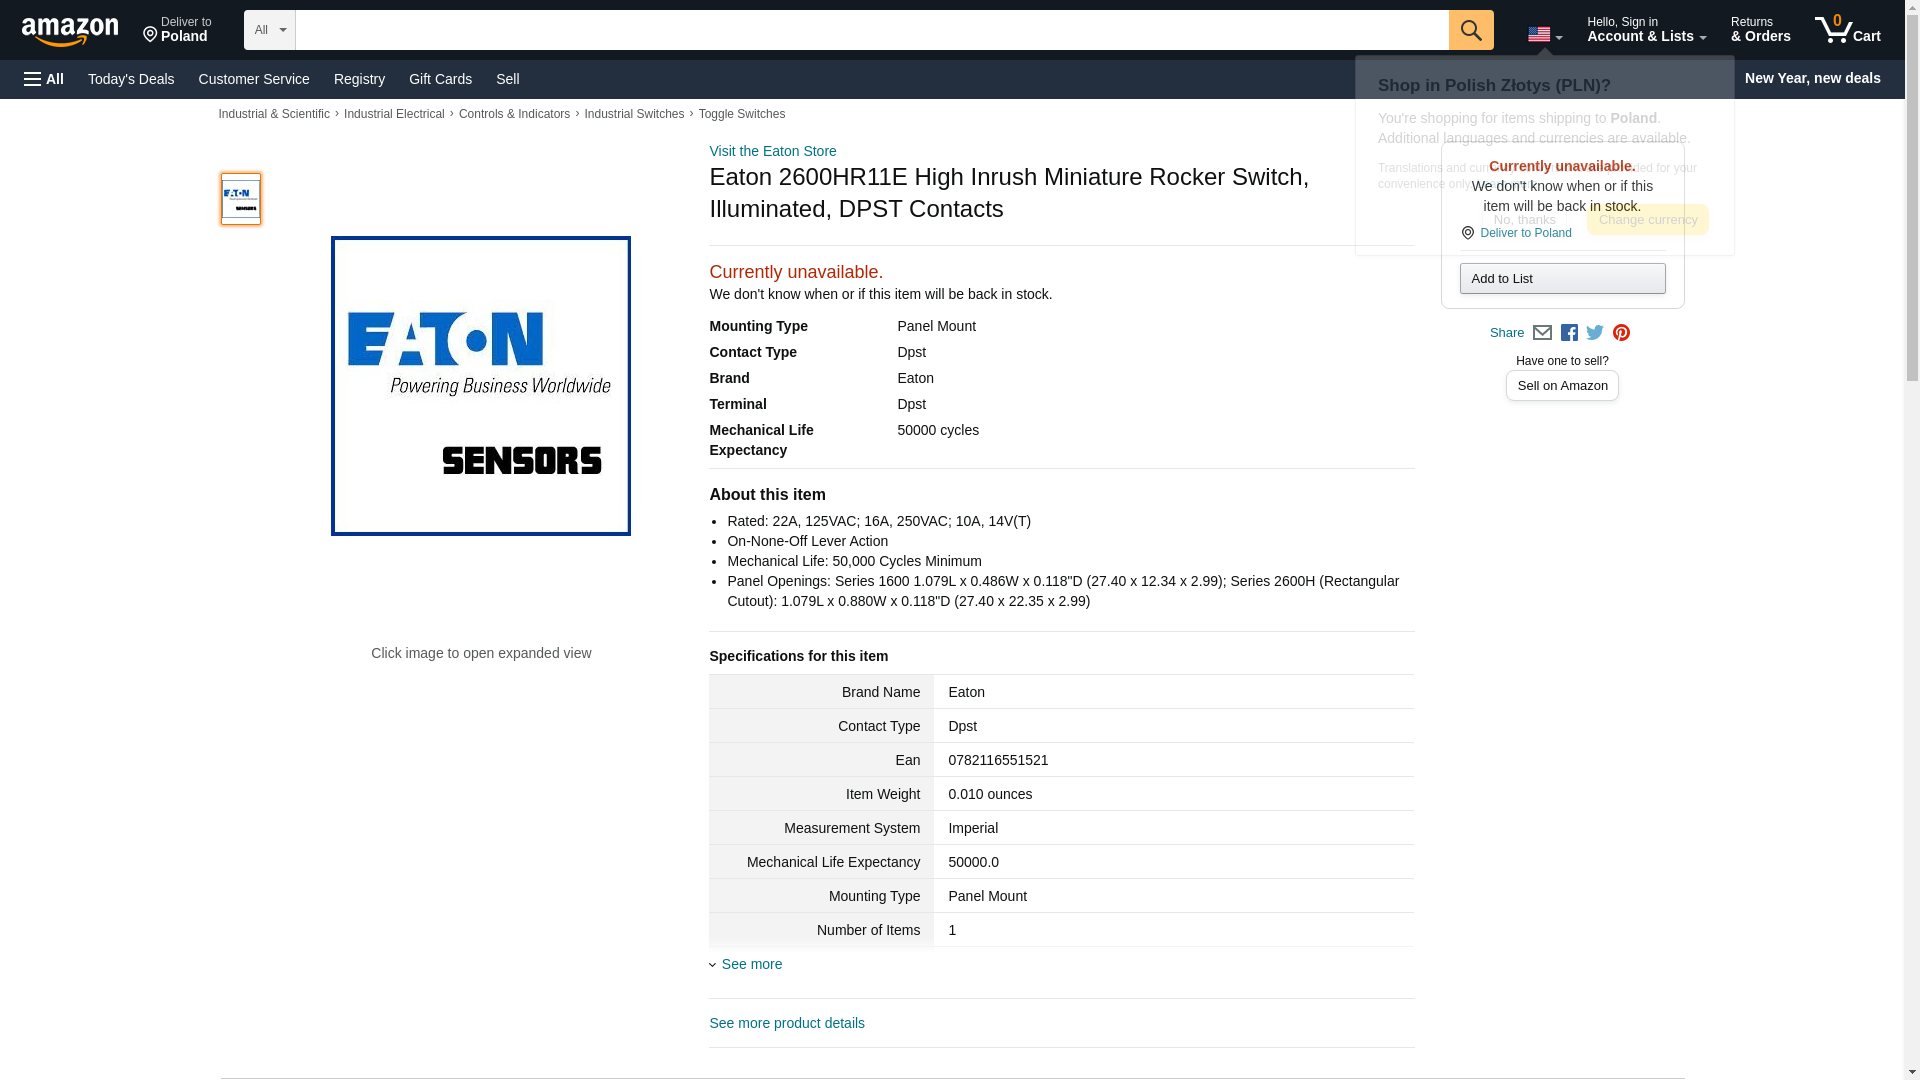
Task: Click Sell on Amazon button
Action: [1562, 386]
